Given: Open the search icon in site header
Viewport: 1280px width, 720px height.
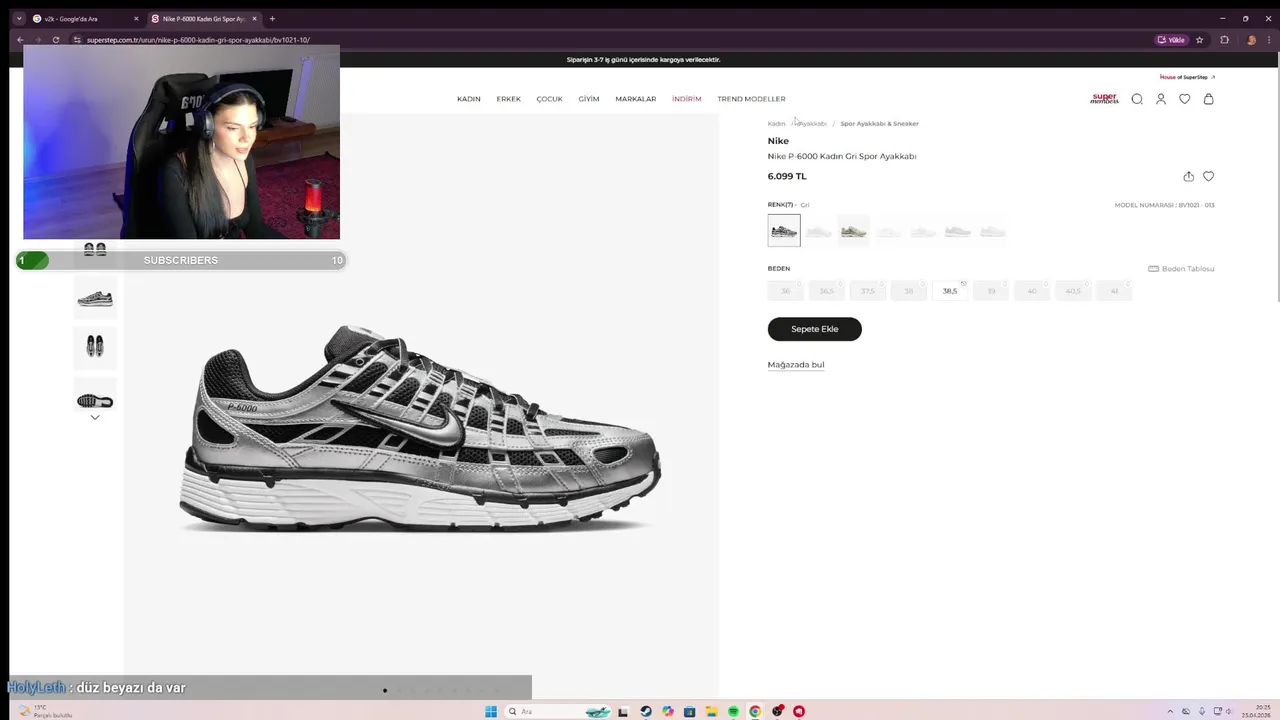Looking at the screenshot, I should 1137,99.
